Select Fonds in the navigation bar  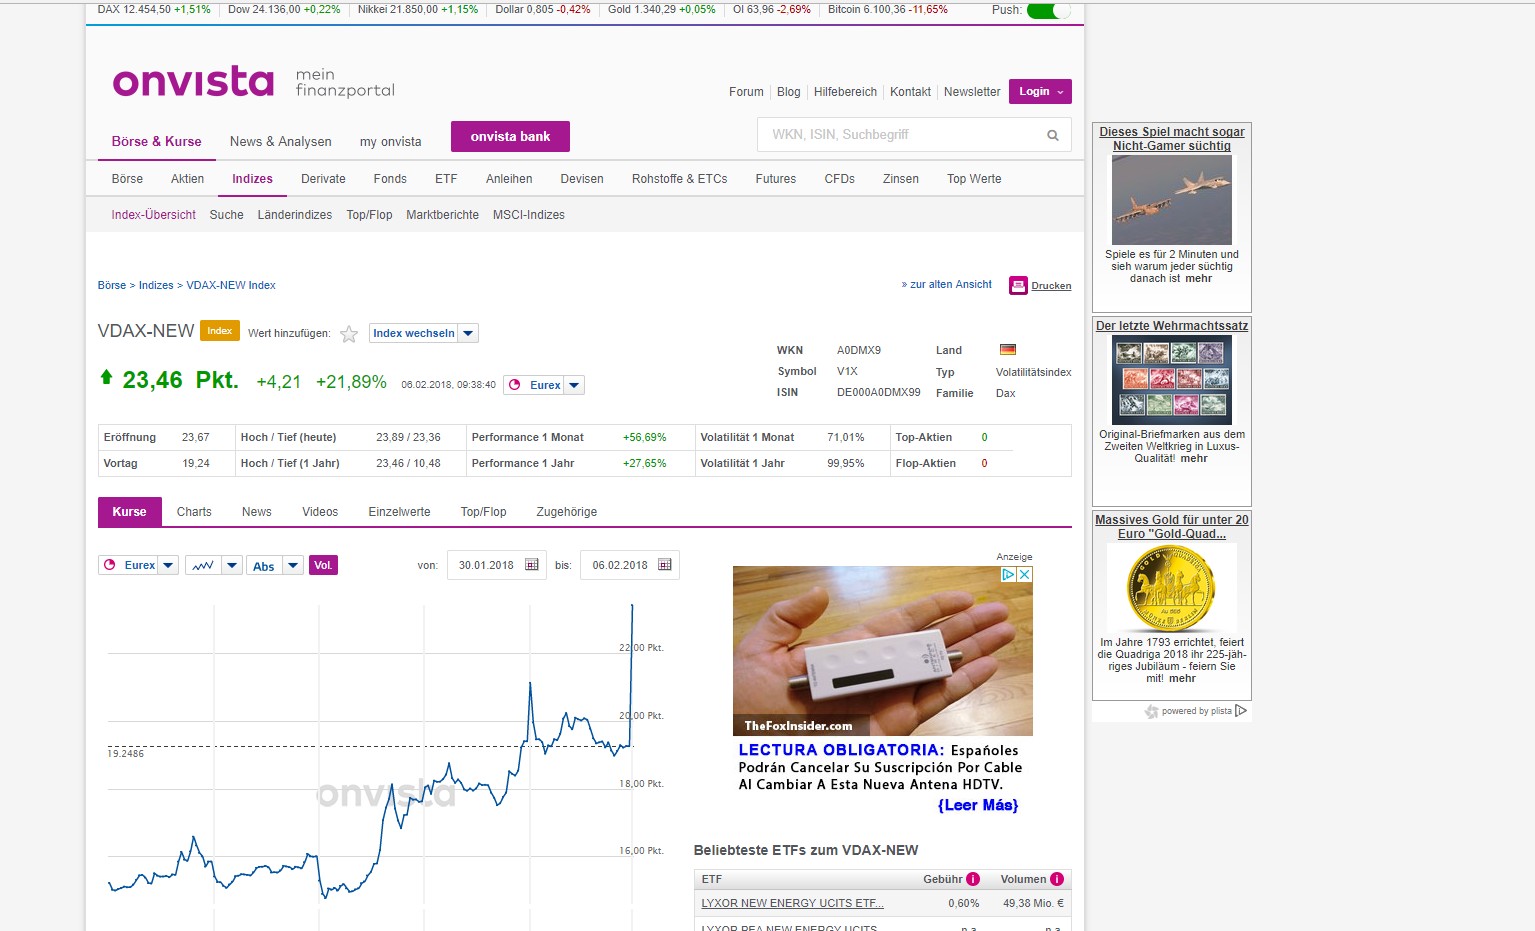(390, 179)
